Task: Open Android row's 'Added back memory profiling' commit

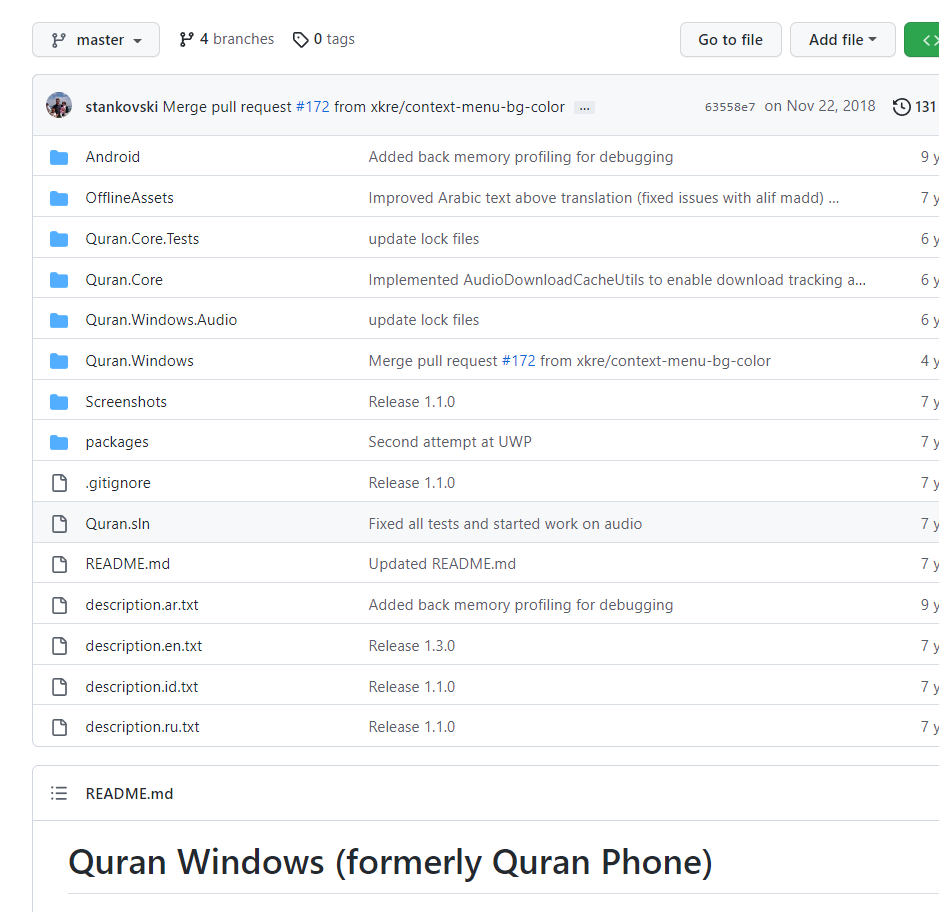Action: tap(520, 157)
